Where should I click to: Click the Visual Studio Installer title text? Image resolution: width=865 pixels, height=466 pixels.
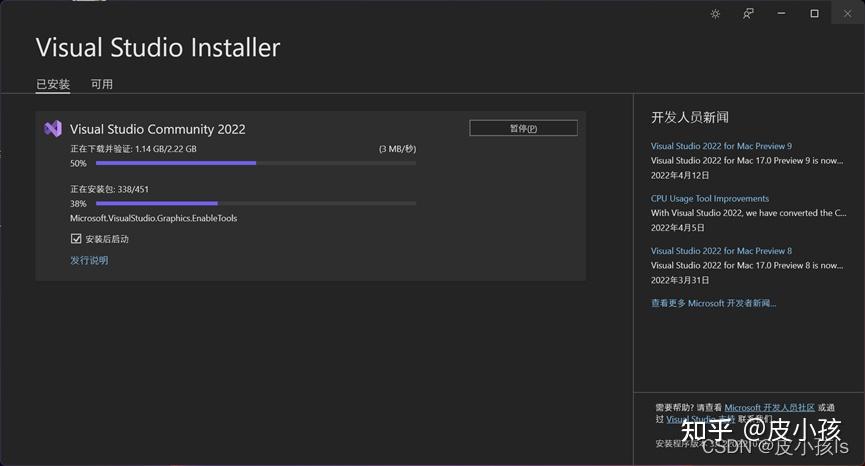click(158, 47)
